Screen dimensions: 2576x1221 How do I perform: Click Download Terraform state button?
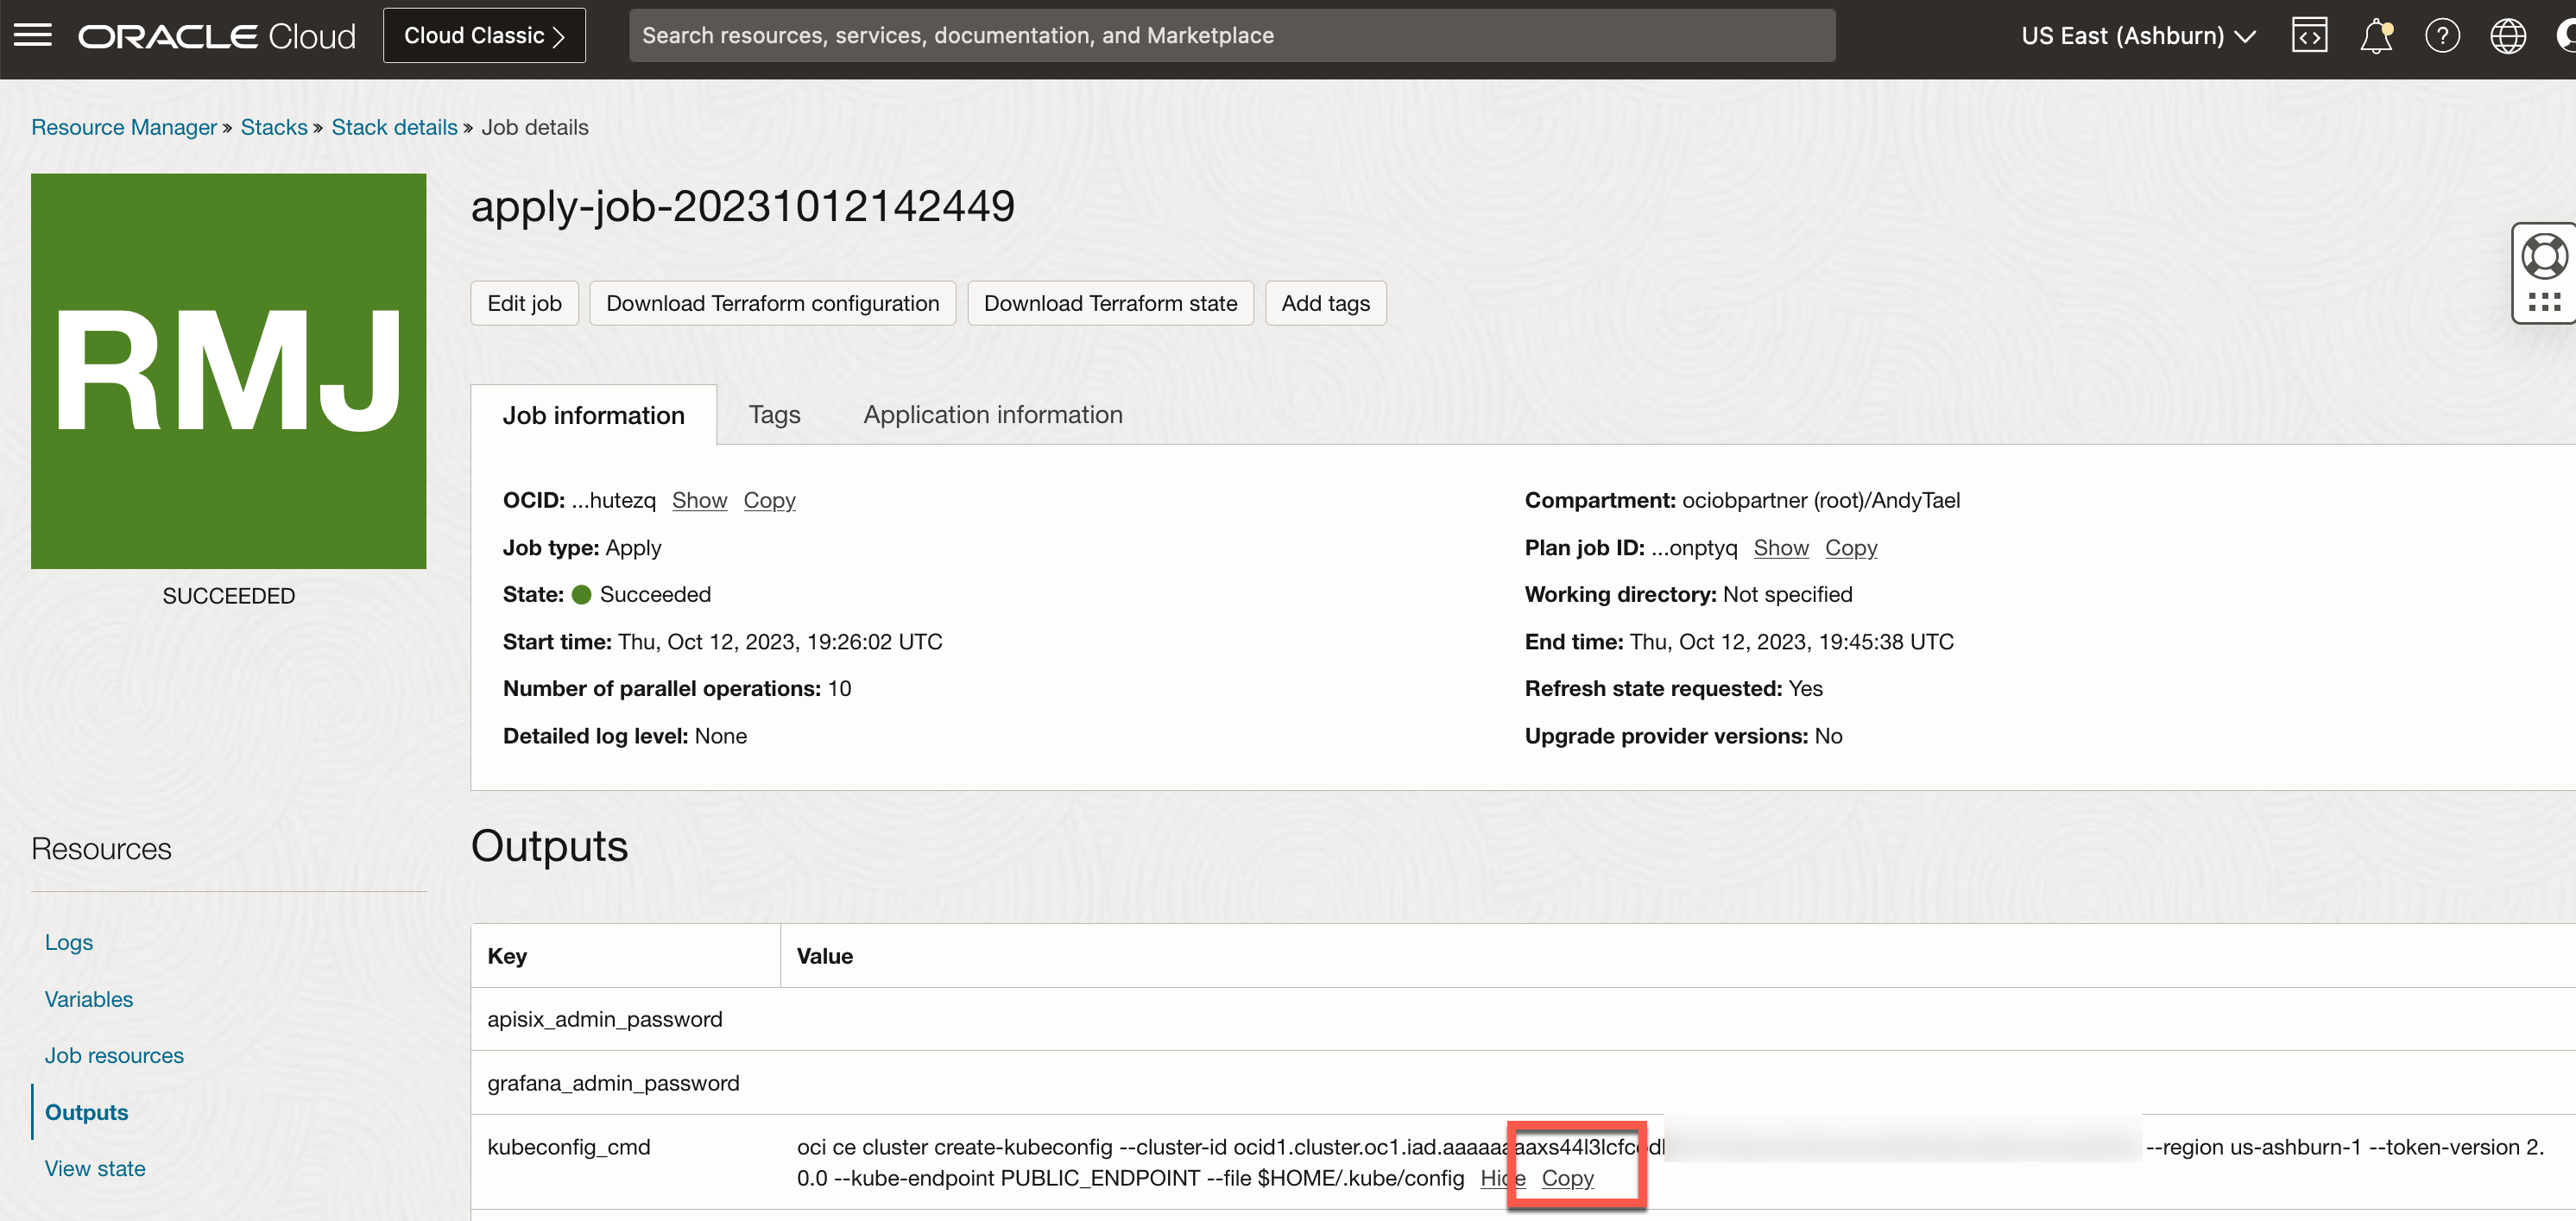coord(1109,303)
